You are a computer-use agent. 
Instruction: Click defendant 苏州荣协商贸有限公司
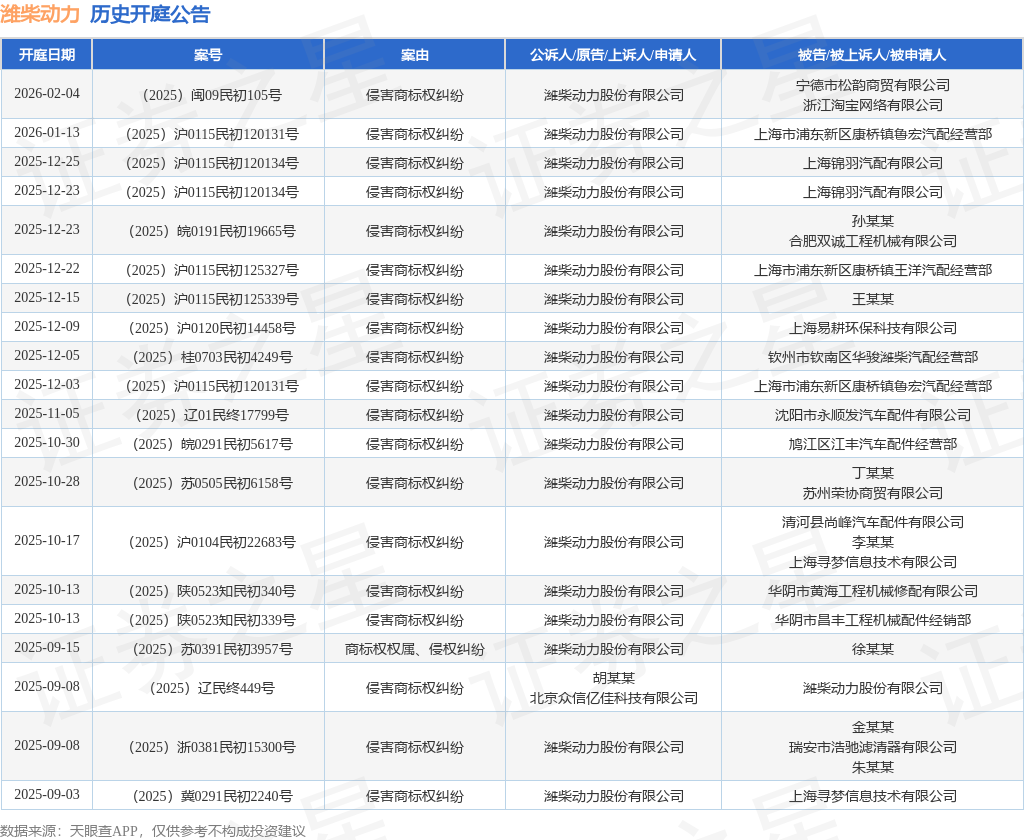872,493
